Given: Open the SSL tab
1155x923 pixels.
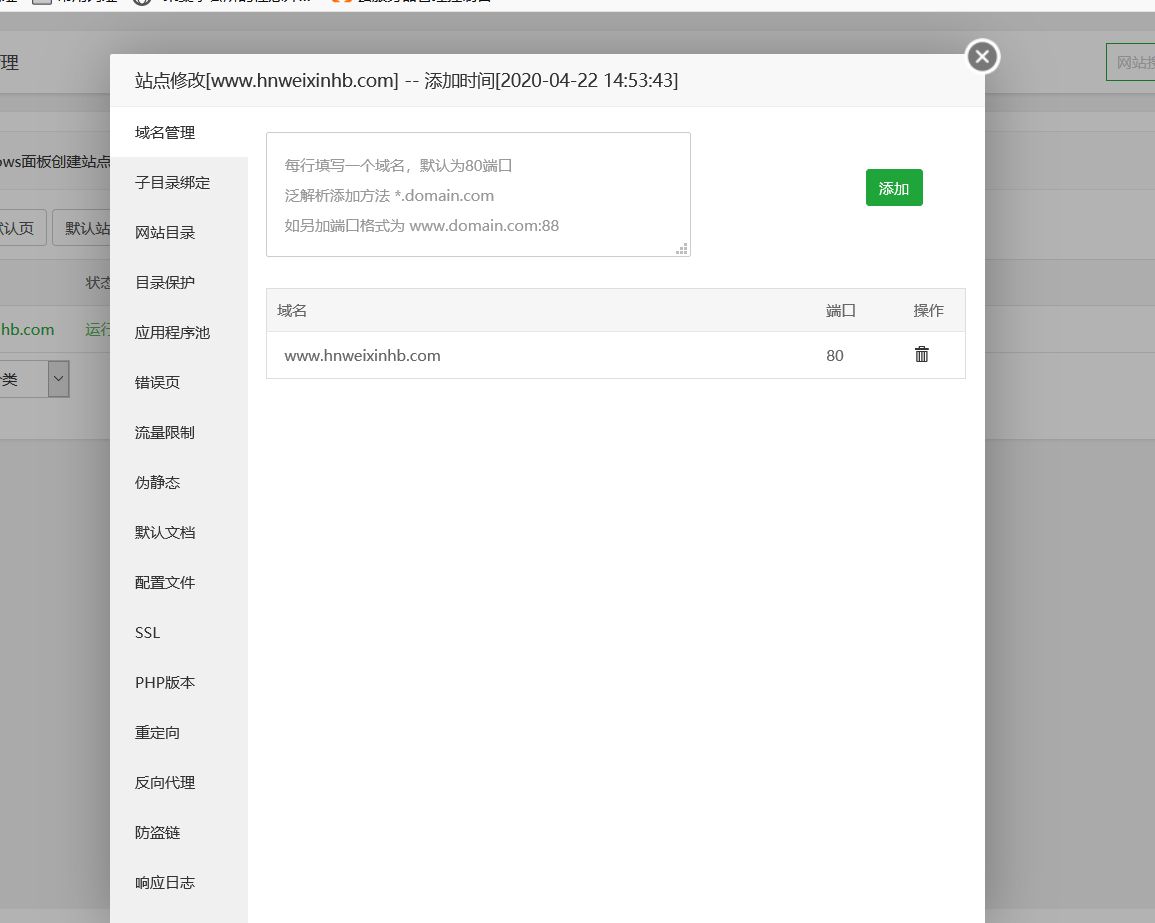Looking at the screenshot, I should tap(179, 633).
